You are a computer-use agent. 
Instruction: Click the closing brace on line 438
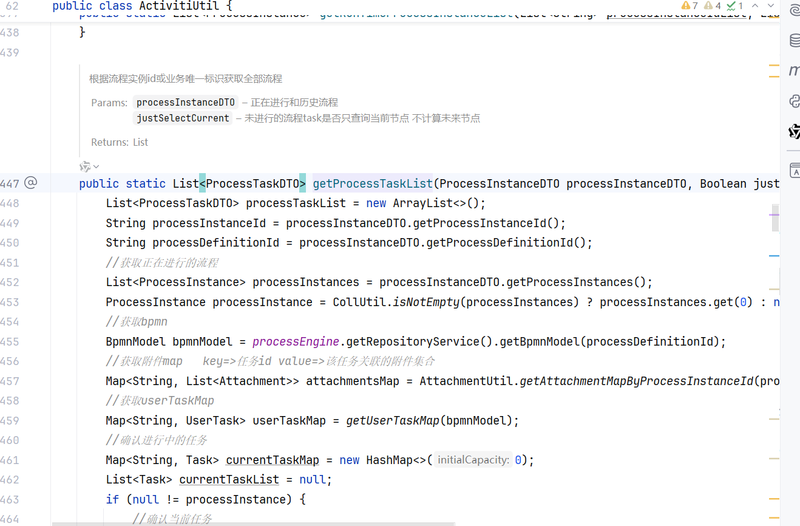(82, 32)
